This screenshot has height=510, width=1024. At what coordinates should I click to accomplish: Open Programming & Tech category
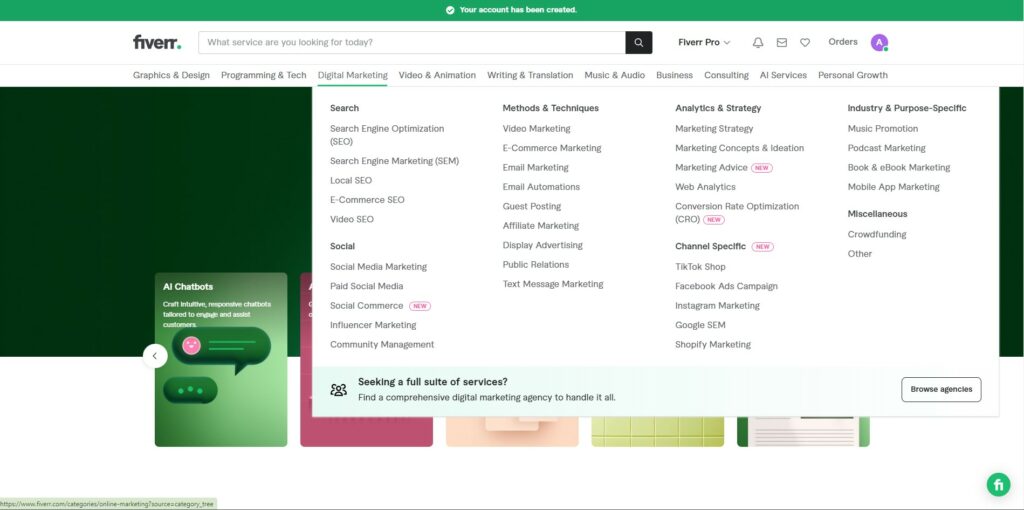(x=263, y=75)
